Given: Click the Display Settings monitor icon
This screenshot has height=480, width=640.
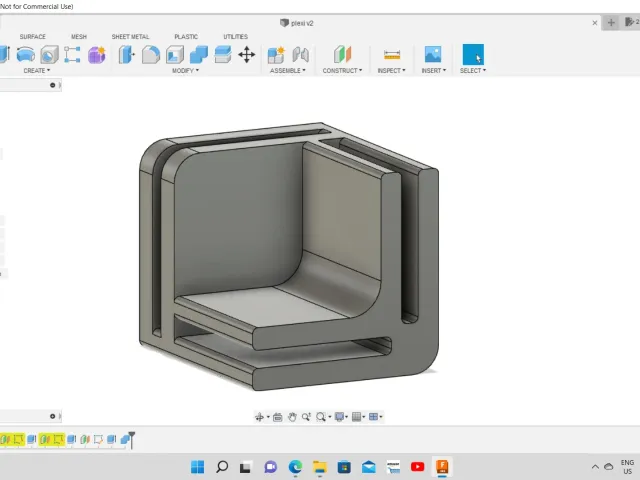Looking at the screenshot, I should (339, 417).
